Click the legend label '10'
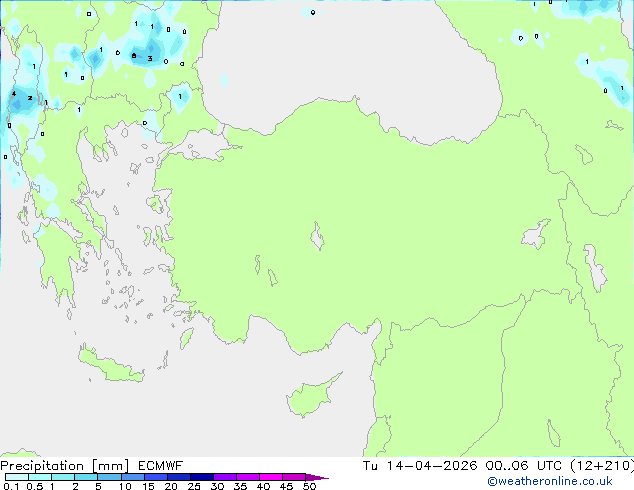 (x=125, y=486)
